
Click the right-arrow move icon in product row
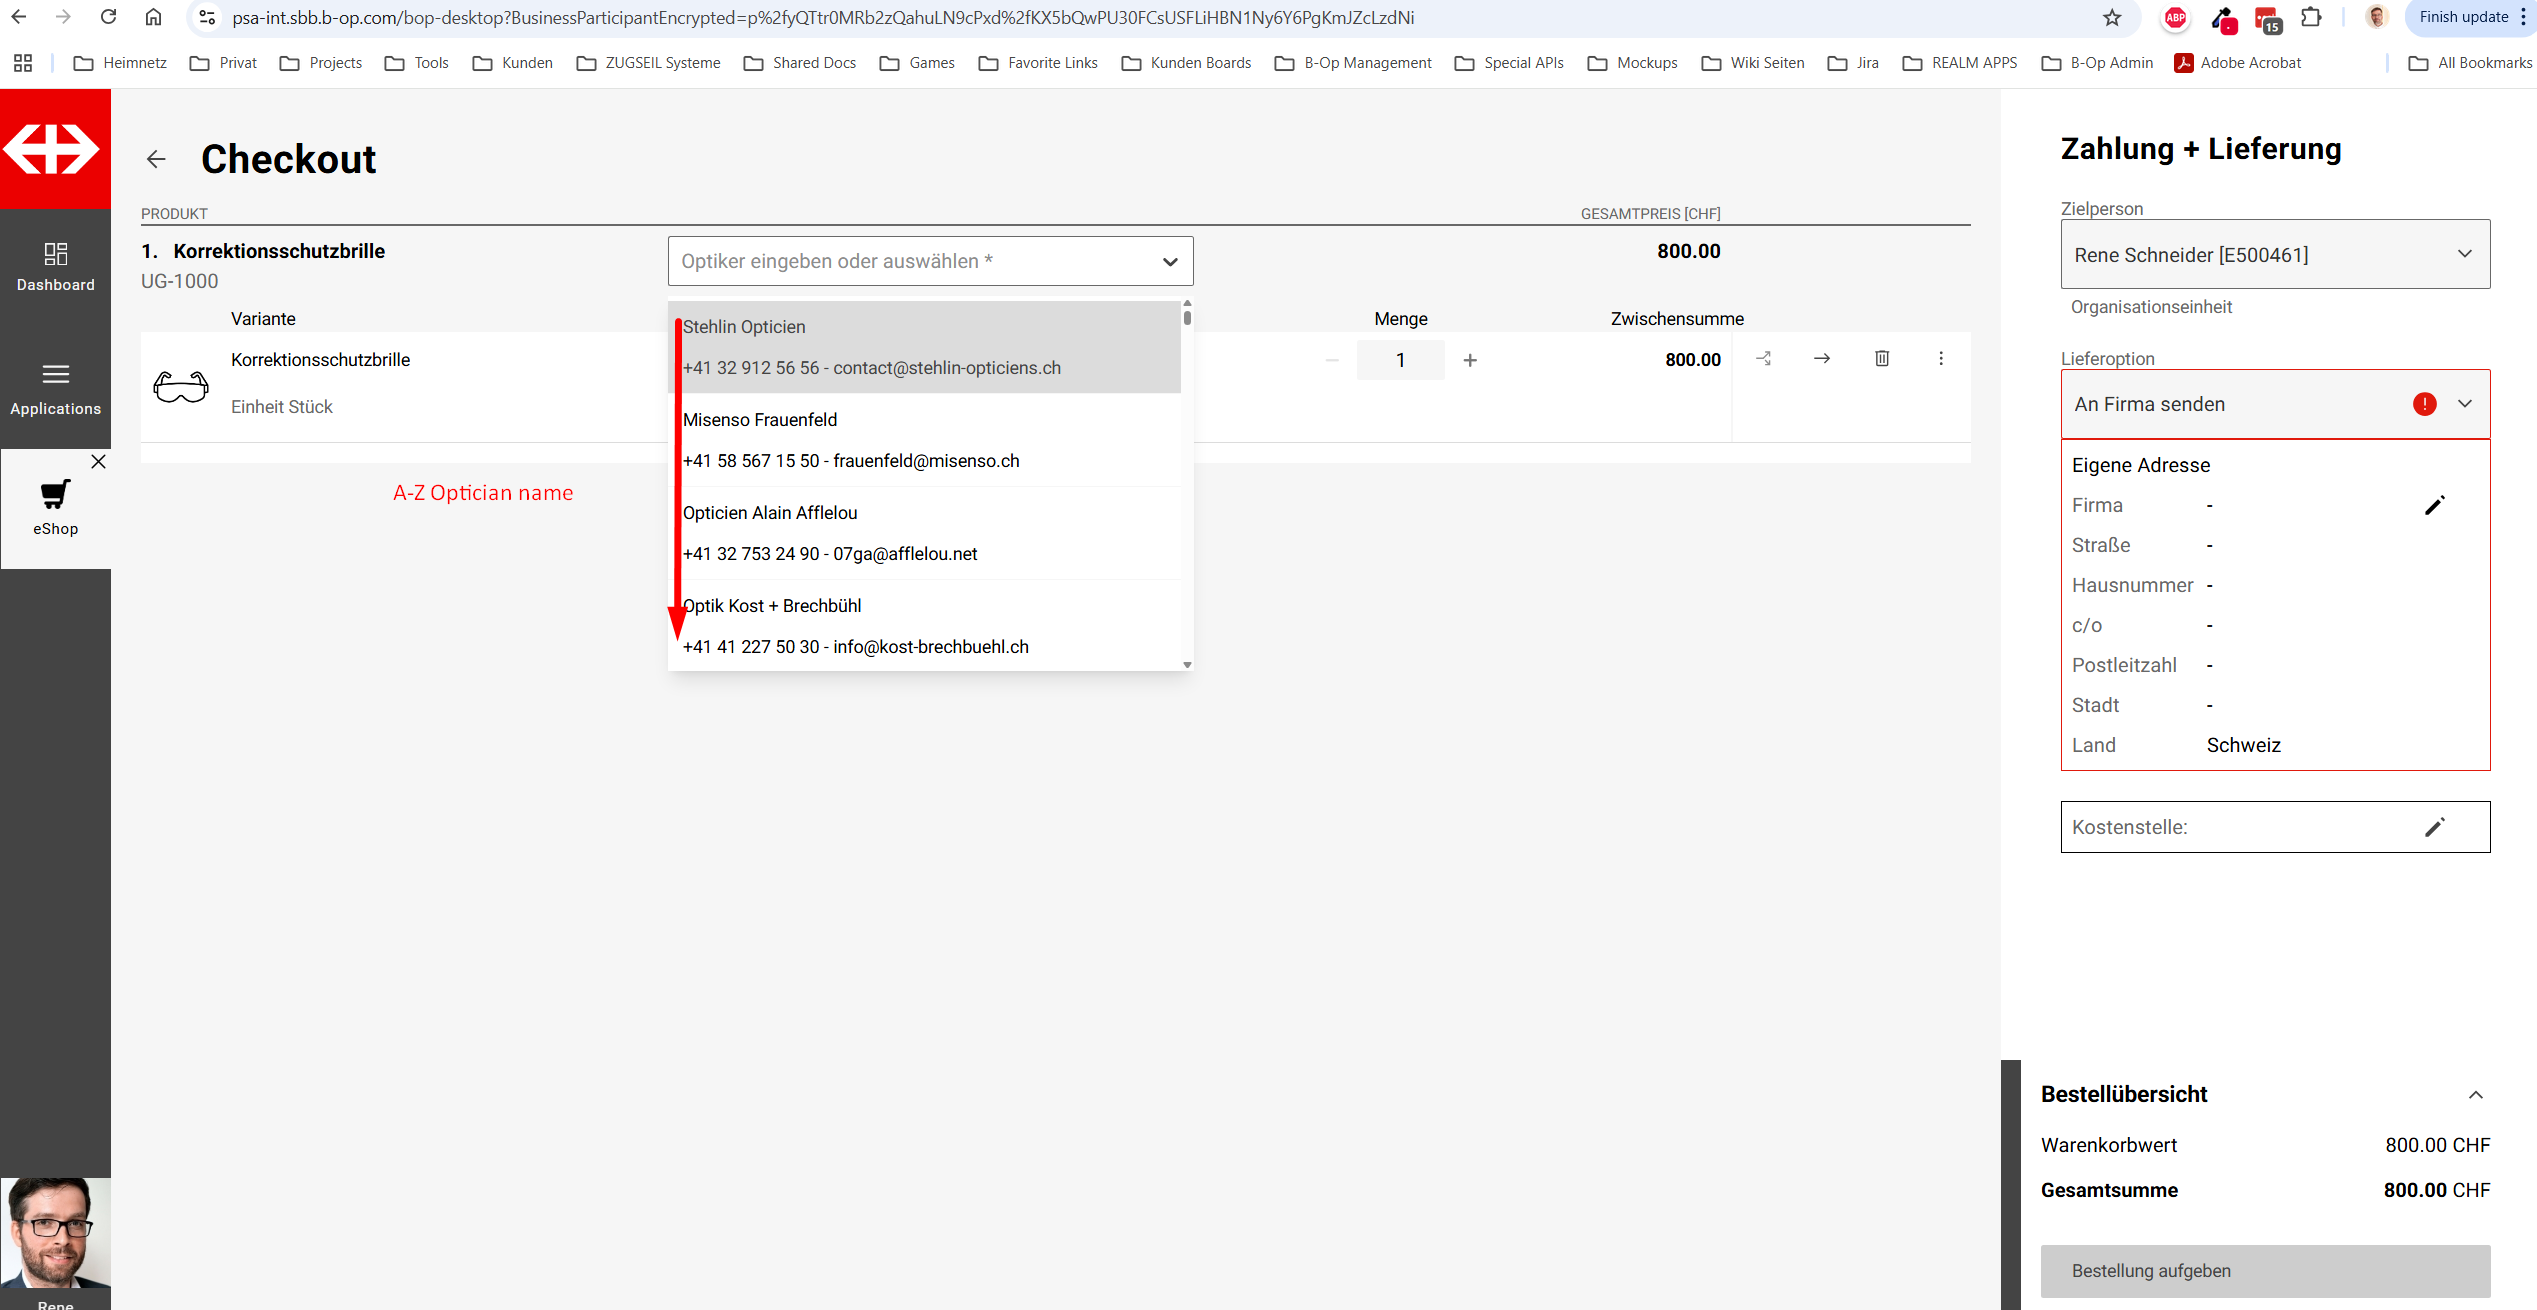coord(1821,358)
